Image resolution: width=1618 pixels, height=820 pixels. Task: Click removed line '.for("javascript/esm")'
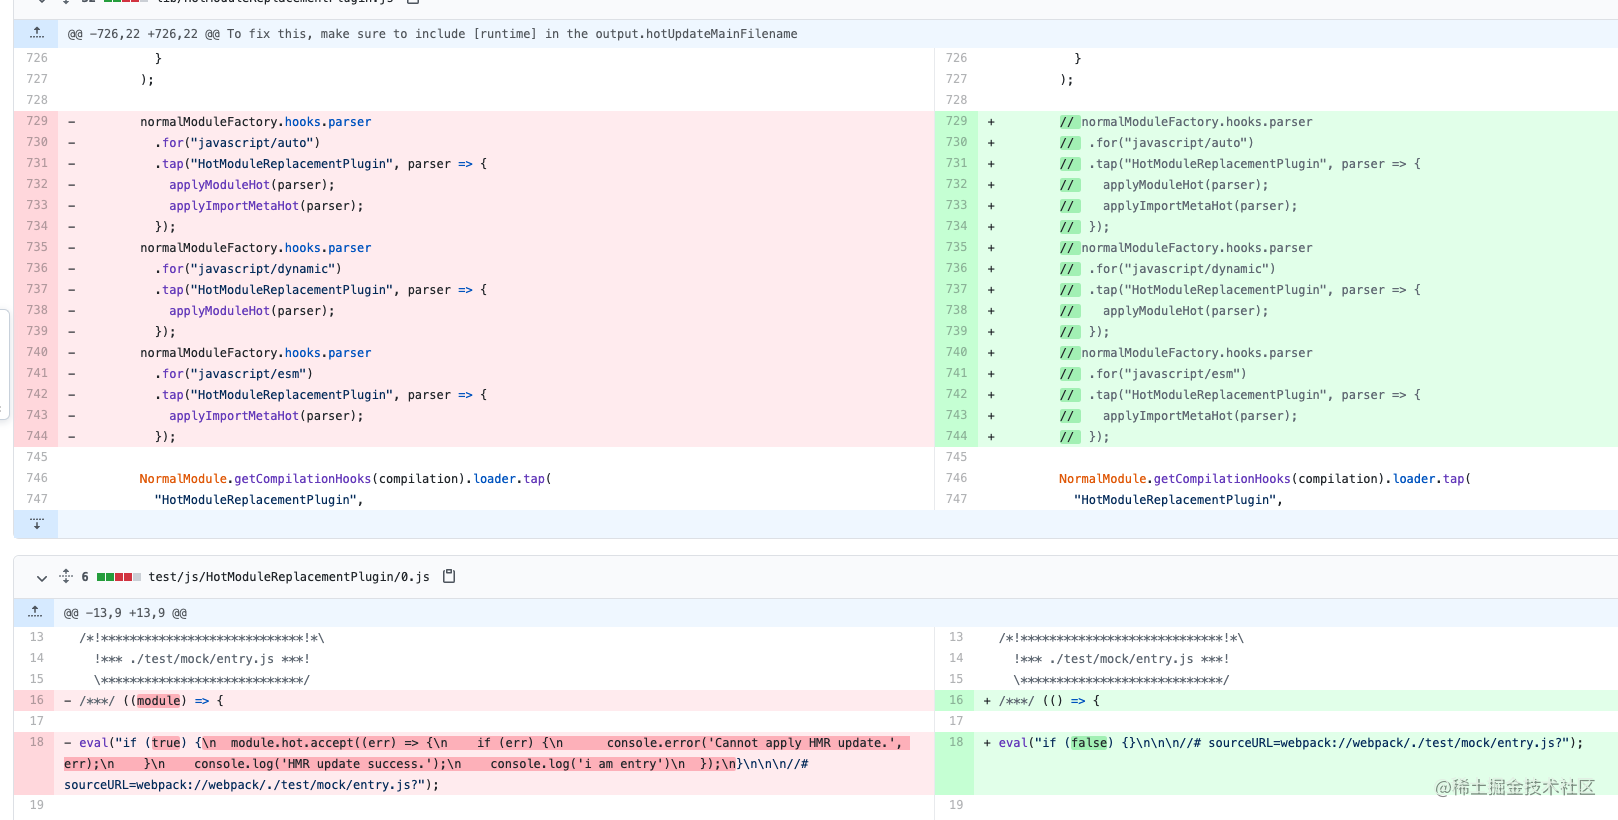pos(233,374)
